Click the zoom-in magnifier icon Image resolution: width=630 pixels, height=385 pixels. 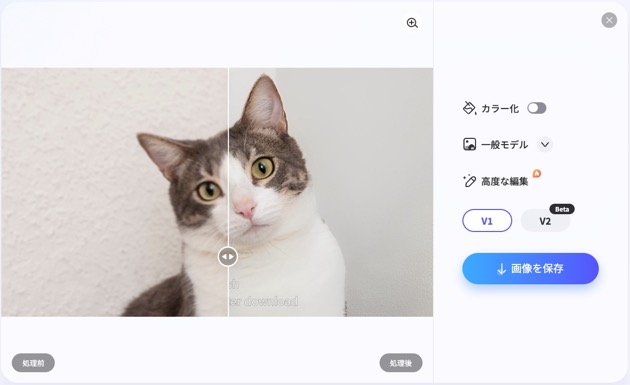click(x=412, y=23)
